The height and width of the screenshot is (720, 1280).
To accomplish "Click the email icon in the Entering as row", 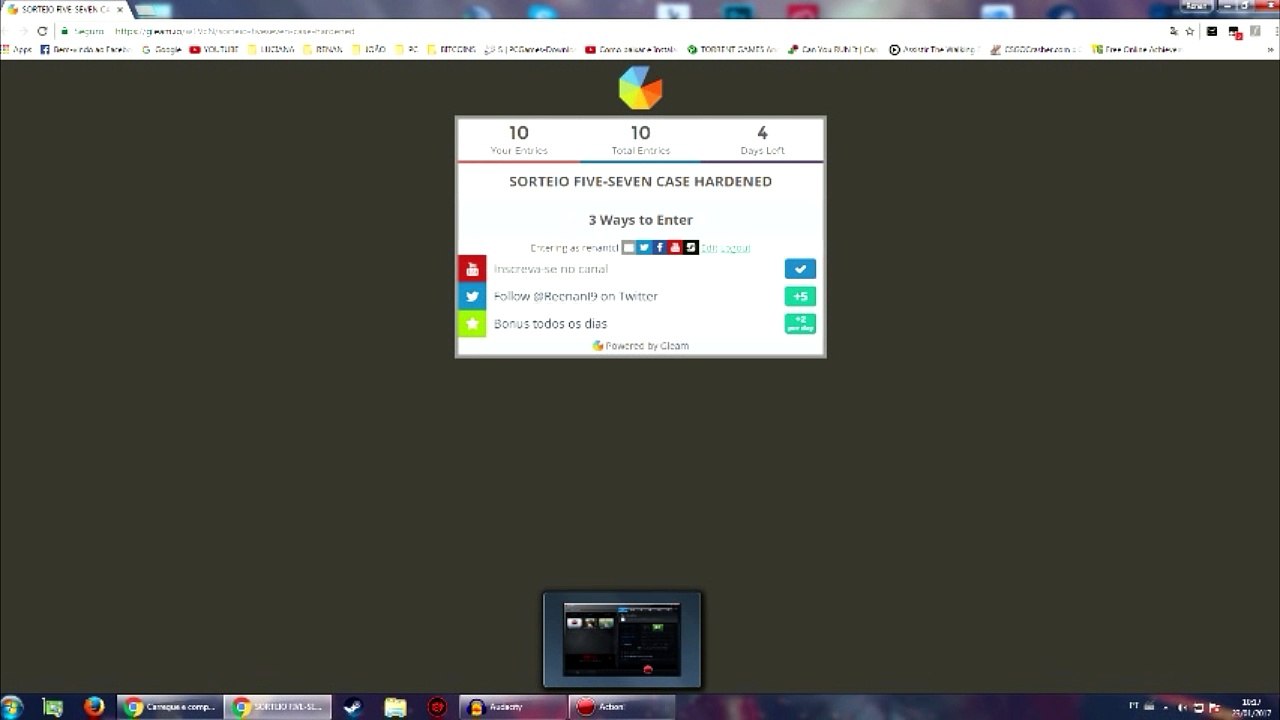I will click(628, 247).
